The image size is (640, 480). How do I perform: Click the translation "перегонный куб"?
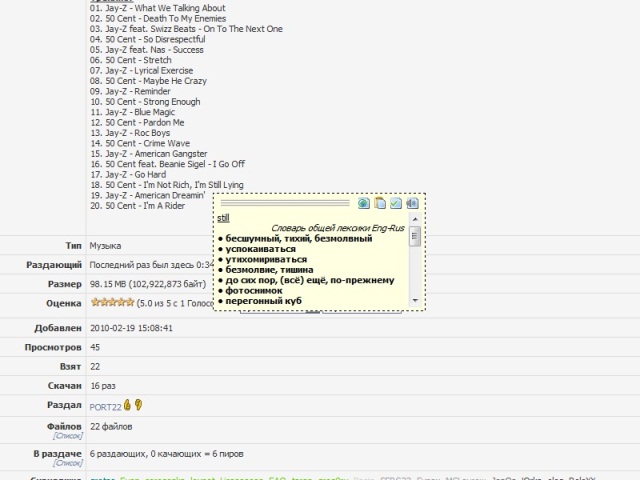(264, 301)
